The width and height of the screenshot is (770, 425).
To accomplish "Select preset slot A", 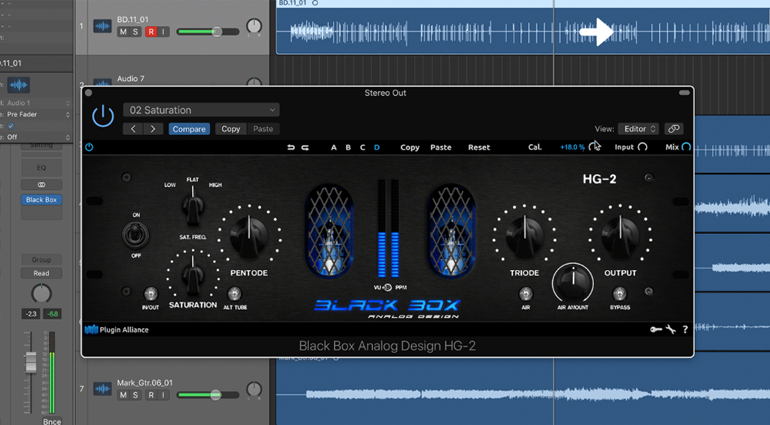I will click(x=334, y=147).
